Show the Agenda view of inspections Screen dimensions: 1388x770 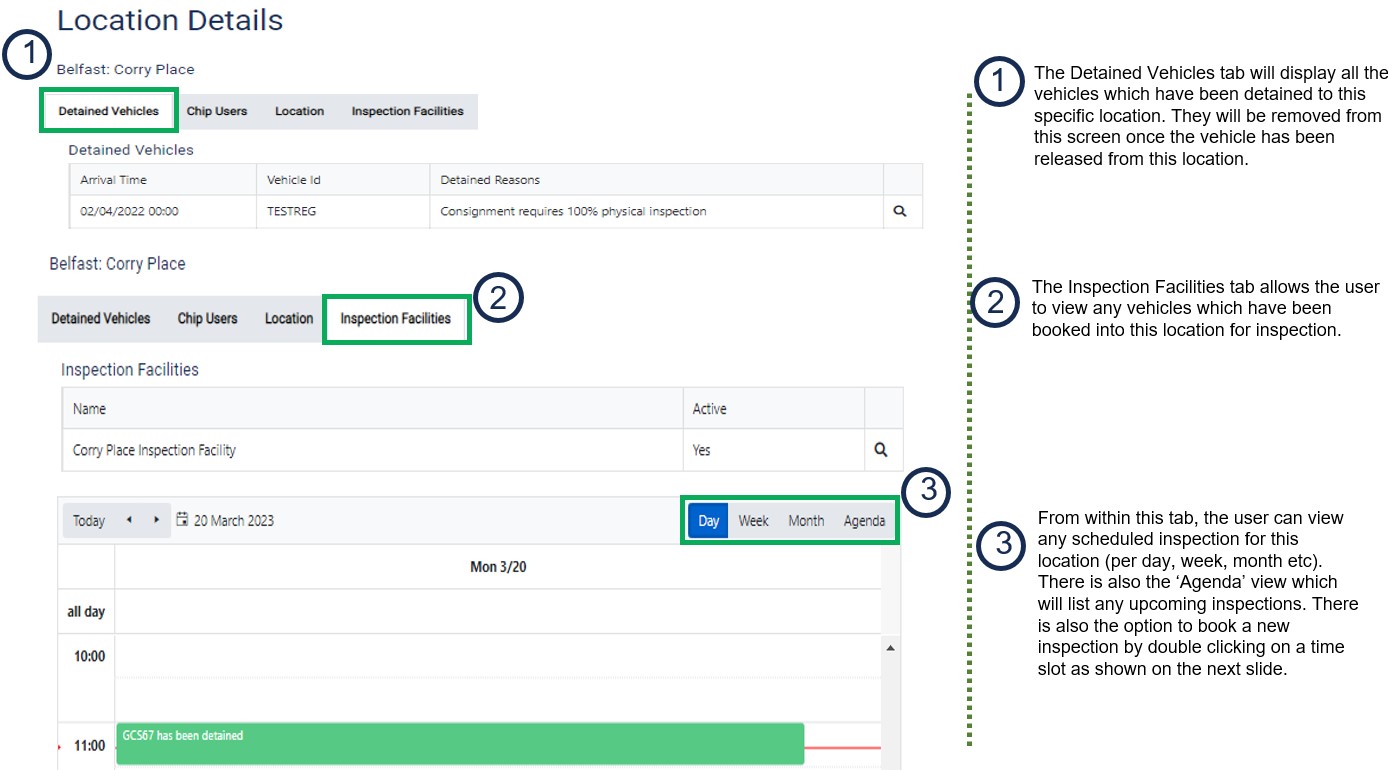click(864, 521)
